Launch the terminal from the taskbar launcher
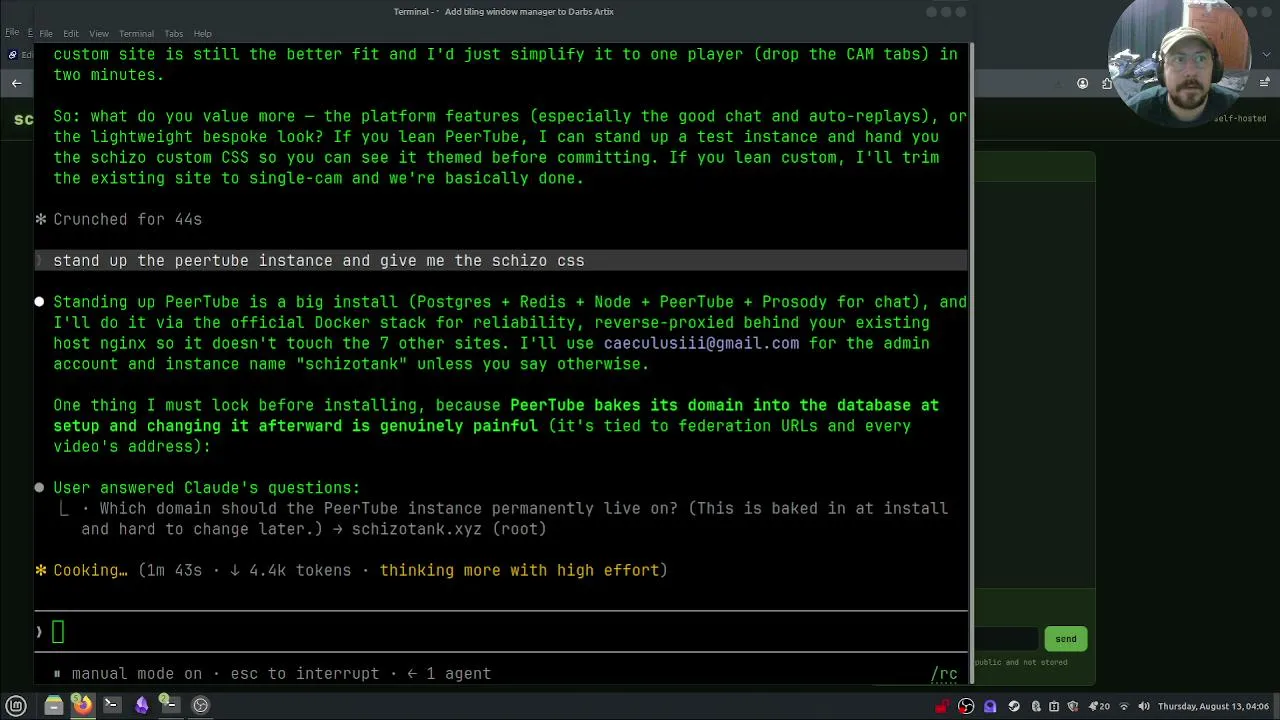This screenshot has width=1280, height=720. click(x=111, y=705)
